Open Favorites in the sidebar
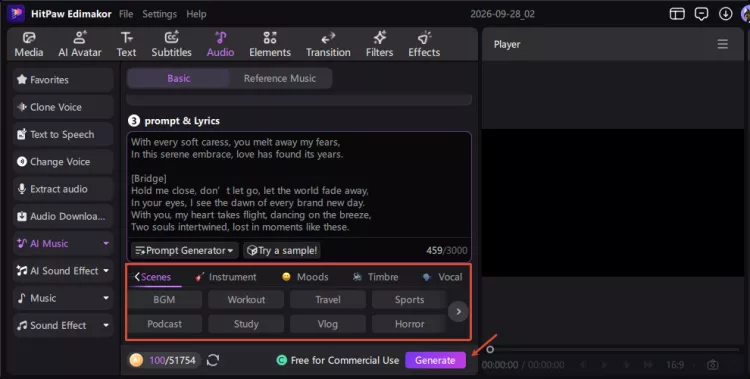 63,79
